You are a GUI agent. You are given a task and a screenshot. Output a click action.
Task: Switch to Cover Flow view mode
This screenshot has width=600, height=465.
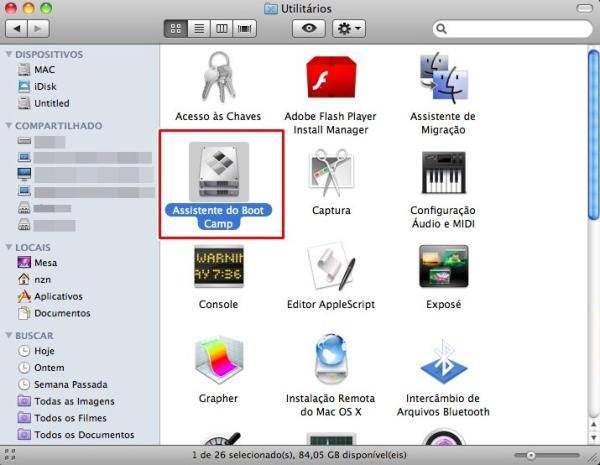point(245,29)
